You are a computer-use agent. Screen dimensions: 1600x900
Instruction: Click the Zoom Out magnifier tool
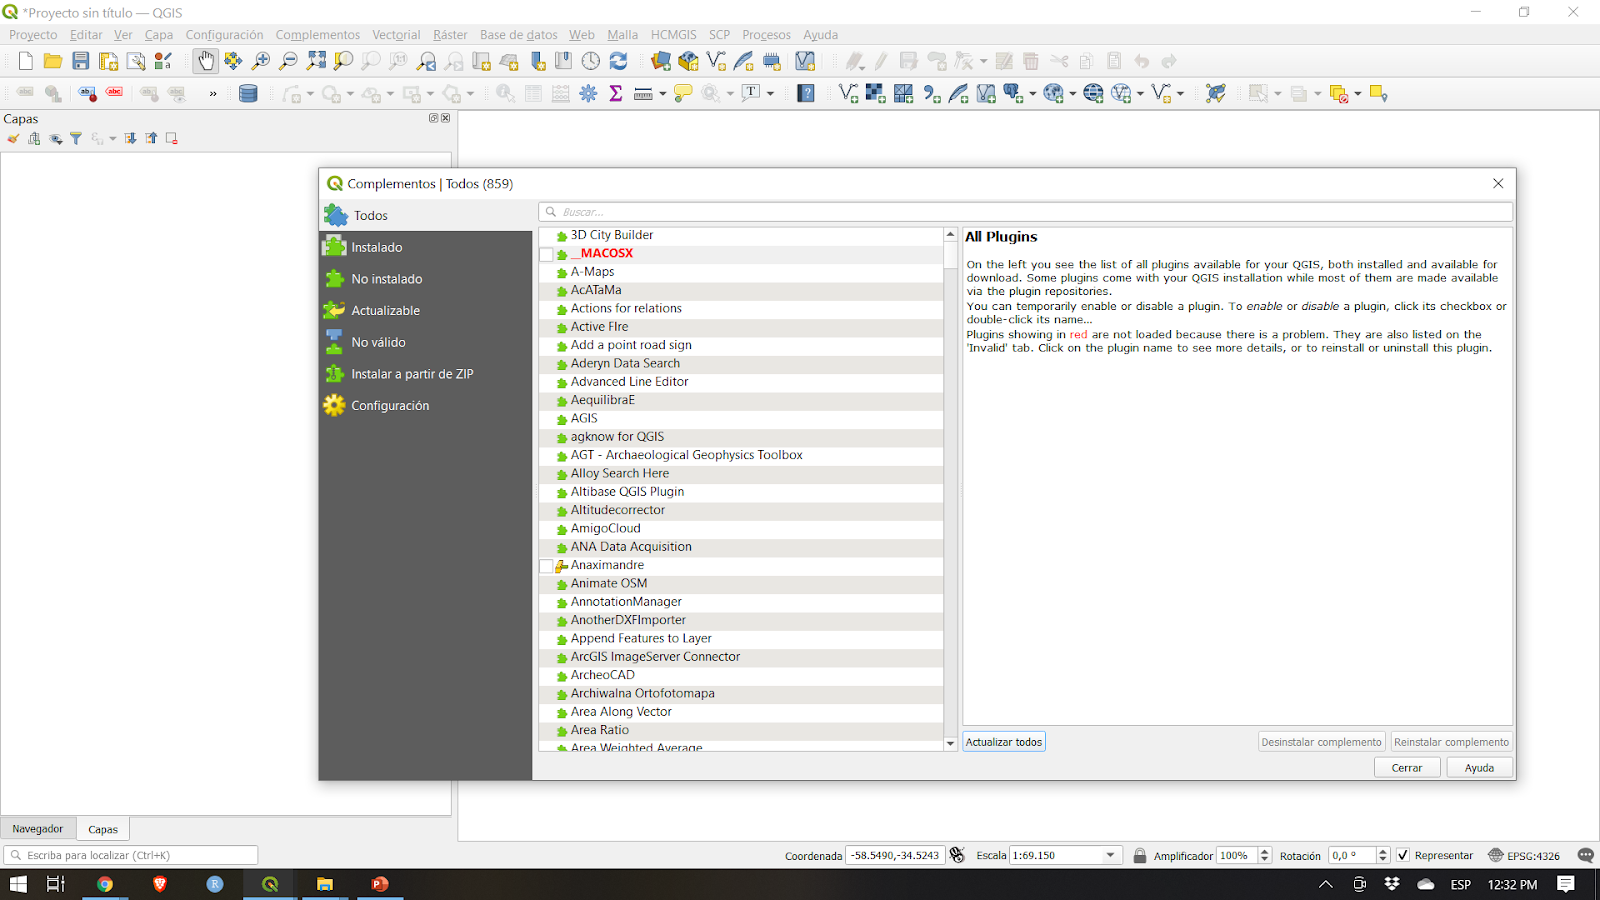point(288,61)
